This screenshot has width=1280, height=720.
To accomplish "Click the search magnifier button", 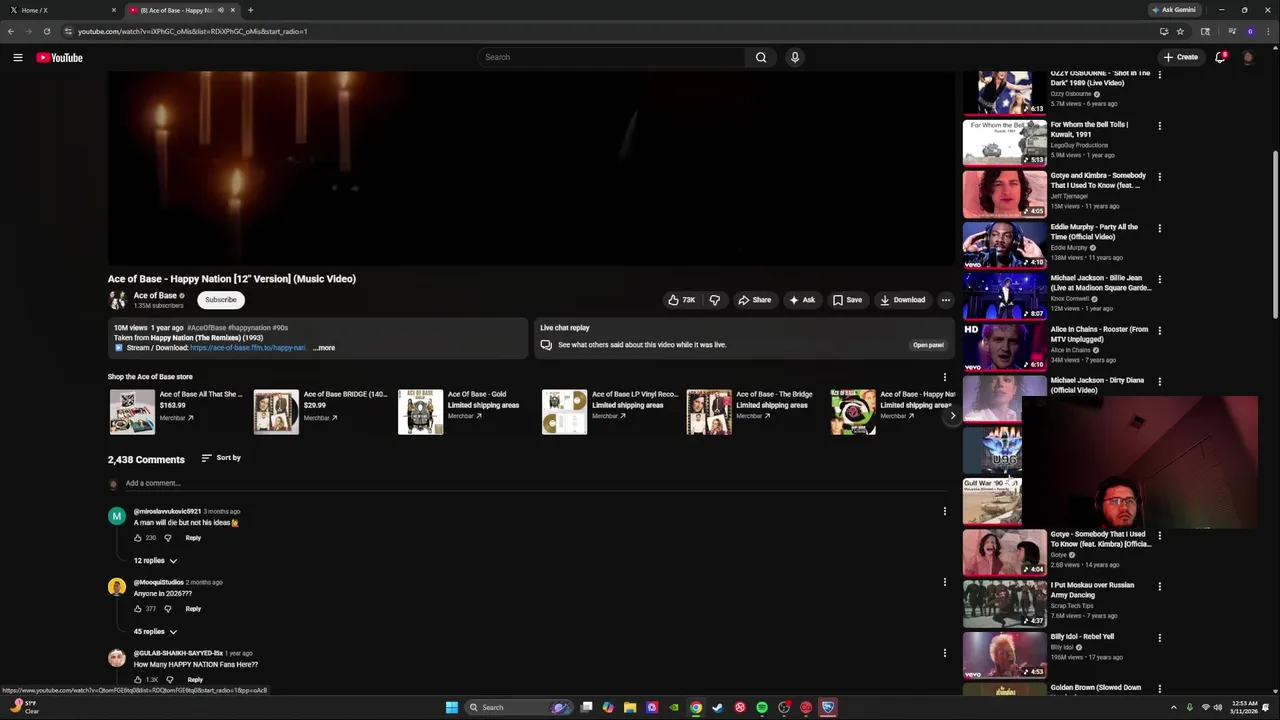I will click(x=761, y=57).
